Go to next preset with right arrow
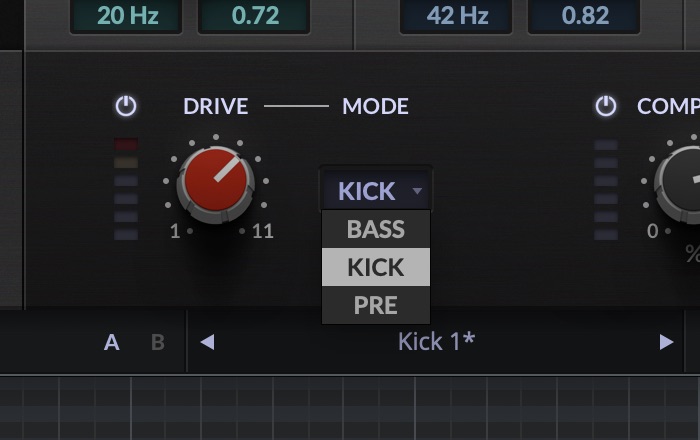Viewport: 700px width, 440px height. click(x=666, y=342)
